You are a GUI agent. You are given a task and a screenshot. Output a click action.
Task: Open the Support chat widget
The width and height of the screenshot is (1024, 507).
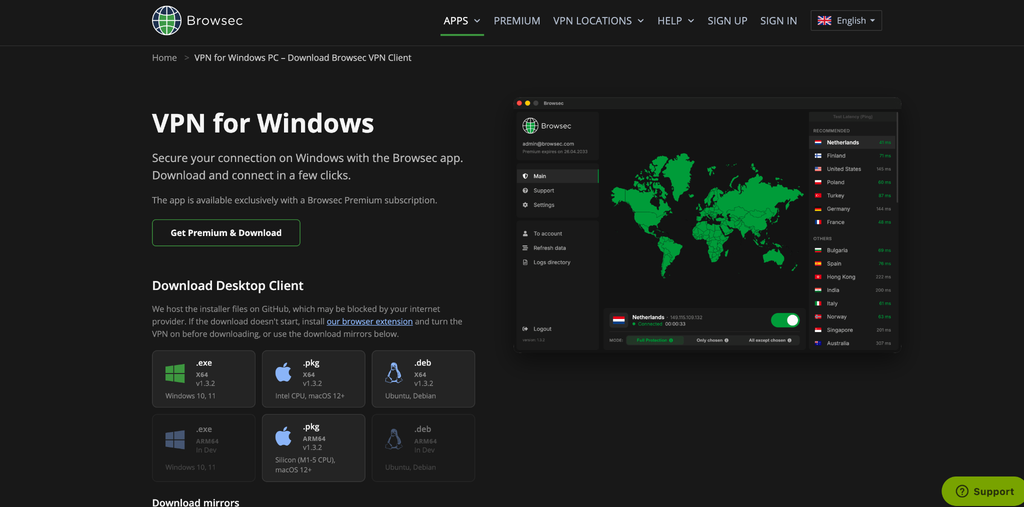(x=985, y=491)
